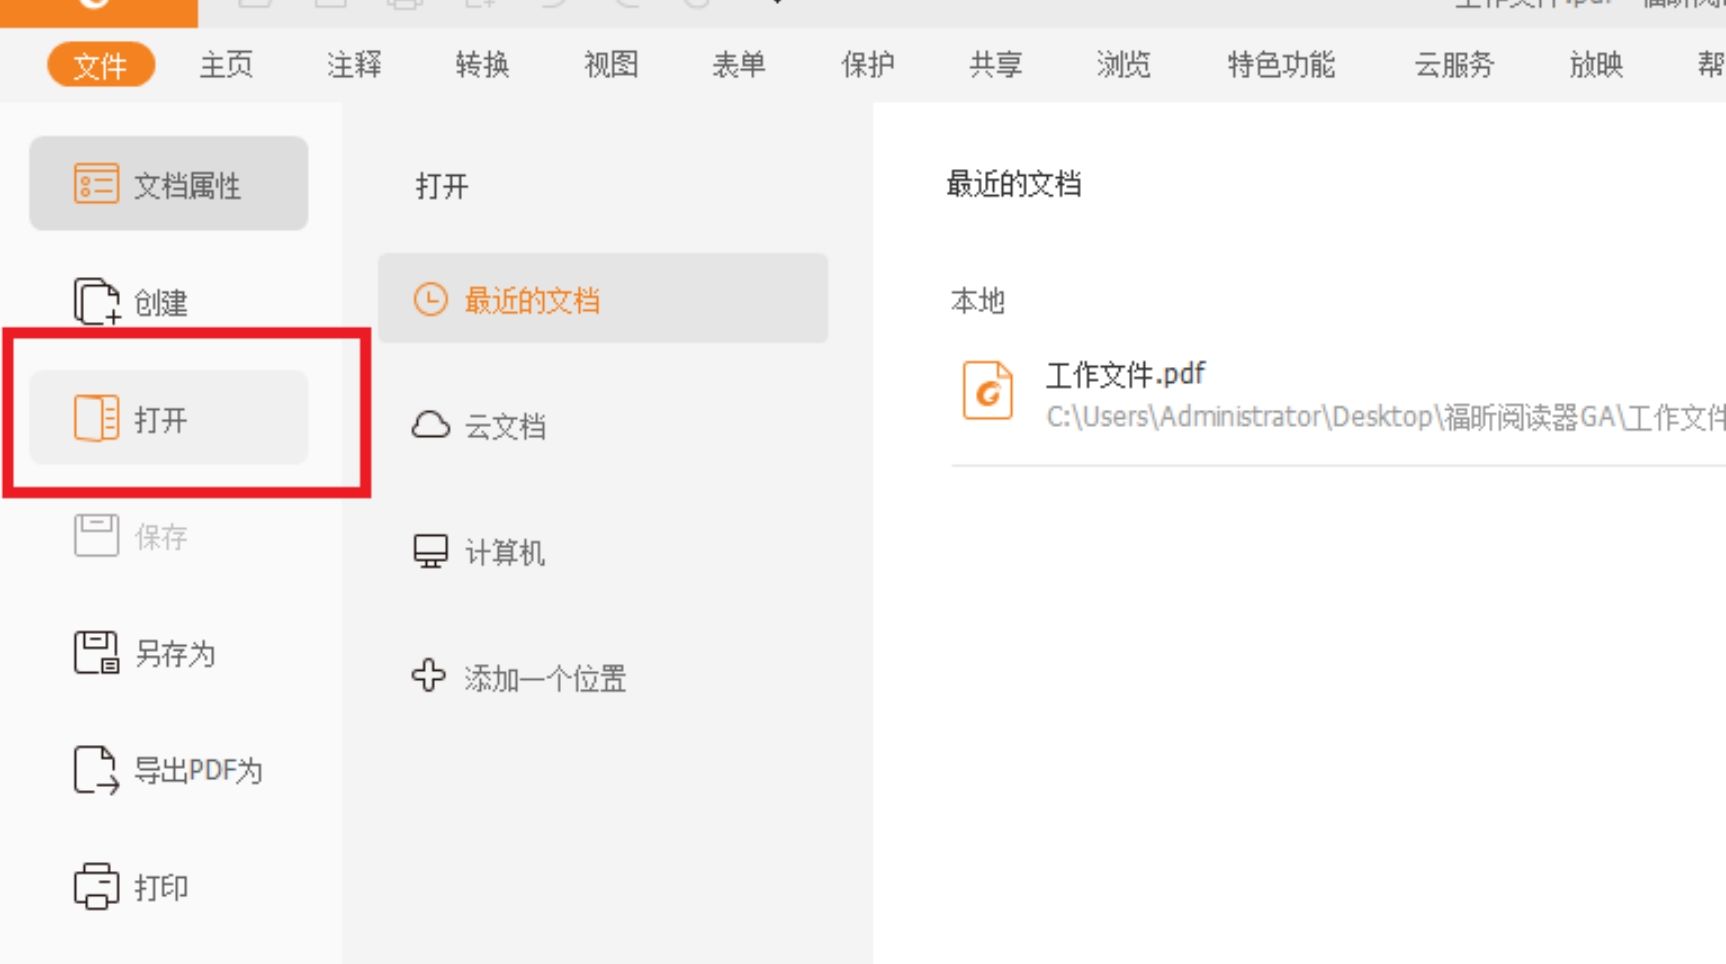This screenshot has height=964, width=1726.
Task: Switch to the 主页 ribbon tab
Action: pyautogui.click(x=225, y=65)
